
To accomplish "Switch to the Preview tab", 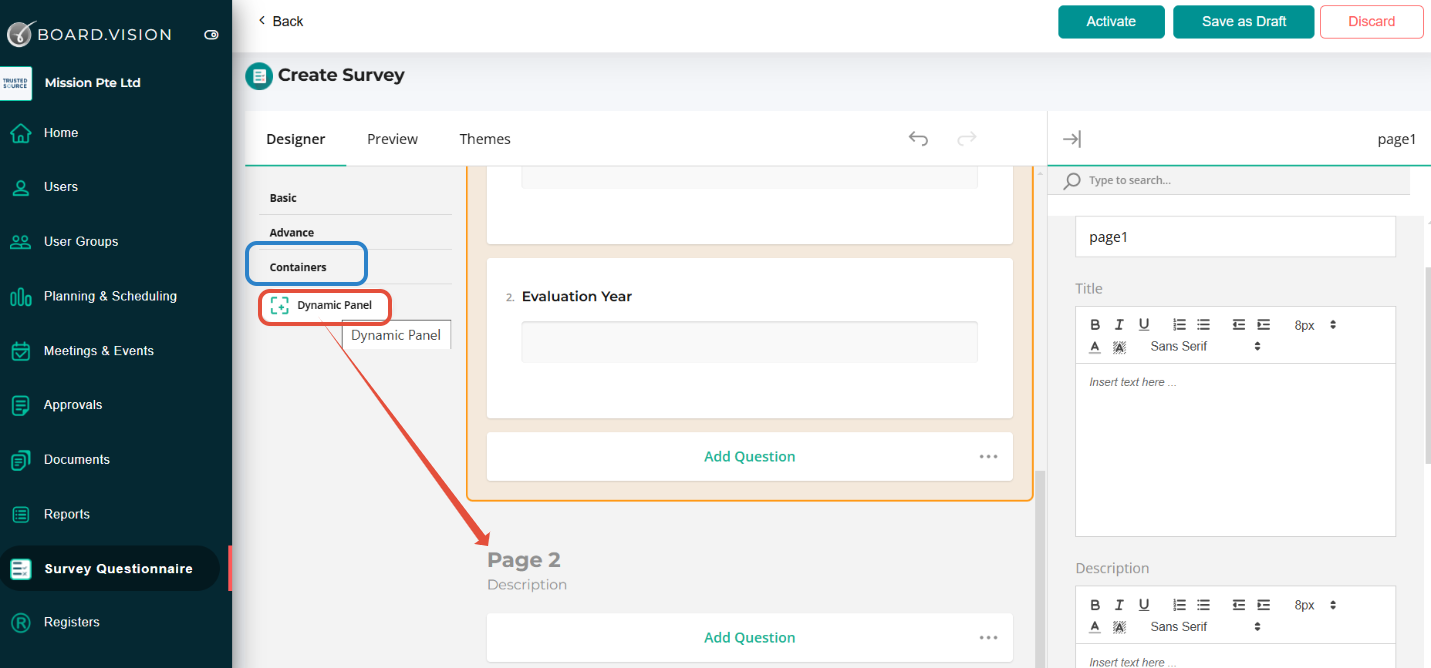I will 392,139.
